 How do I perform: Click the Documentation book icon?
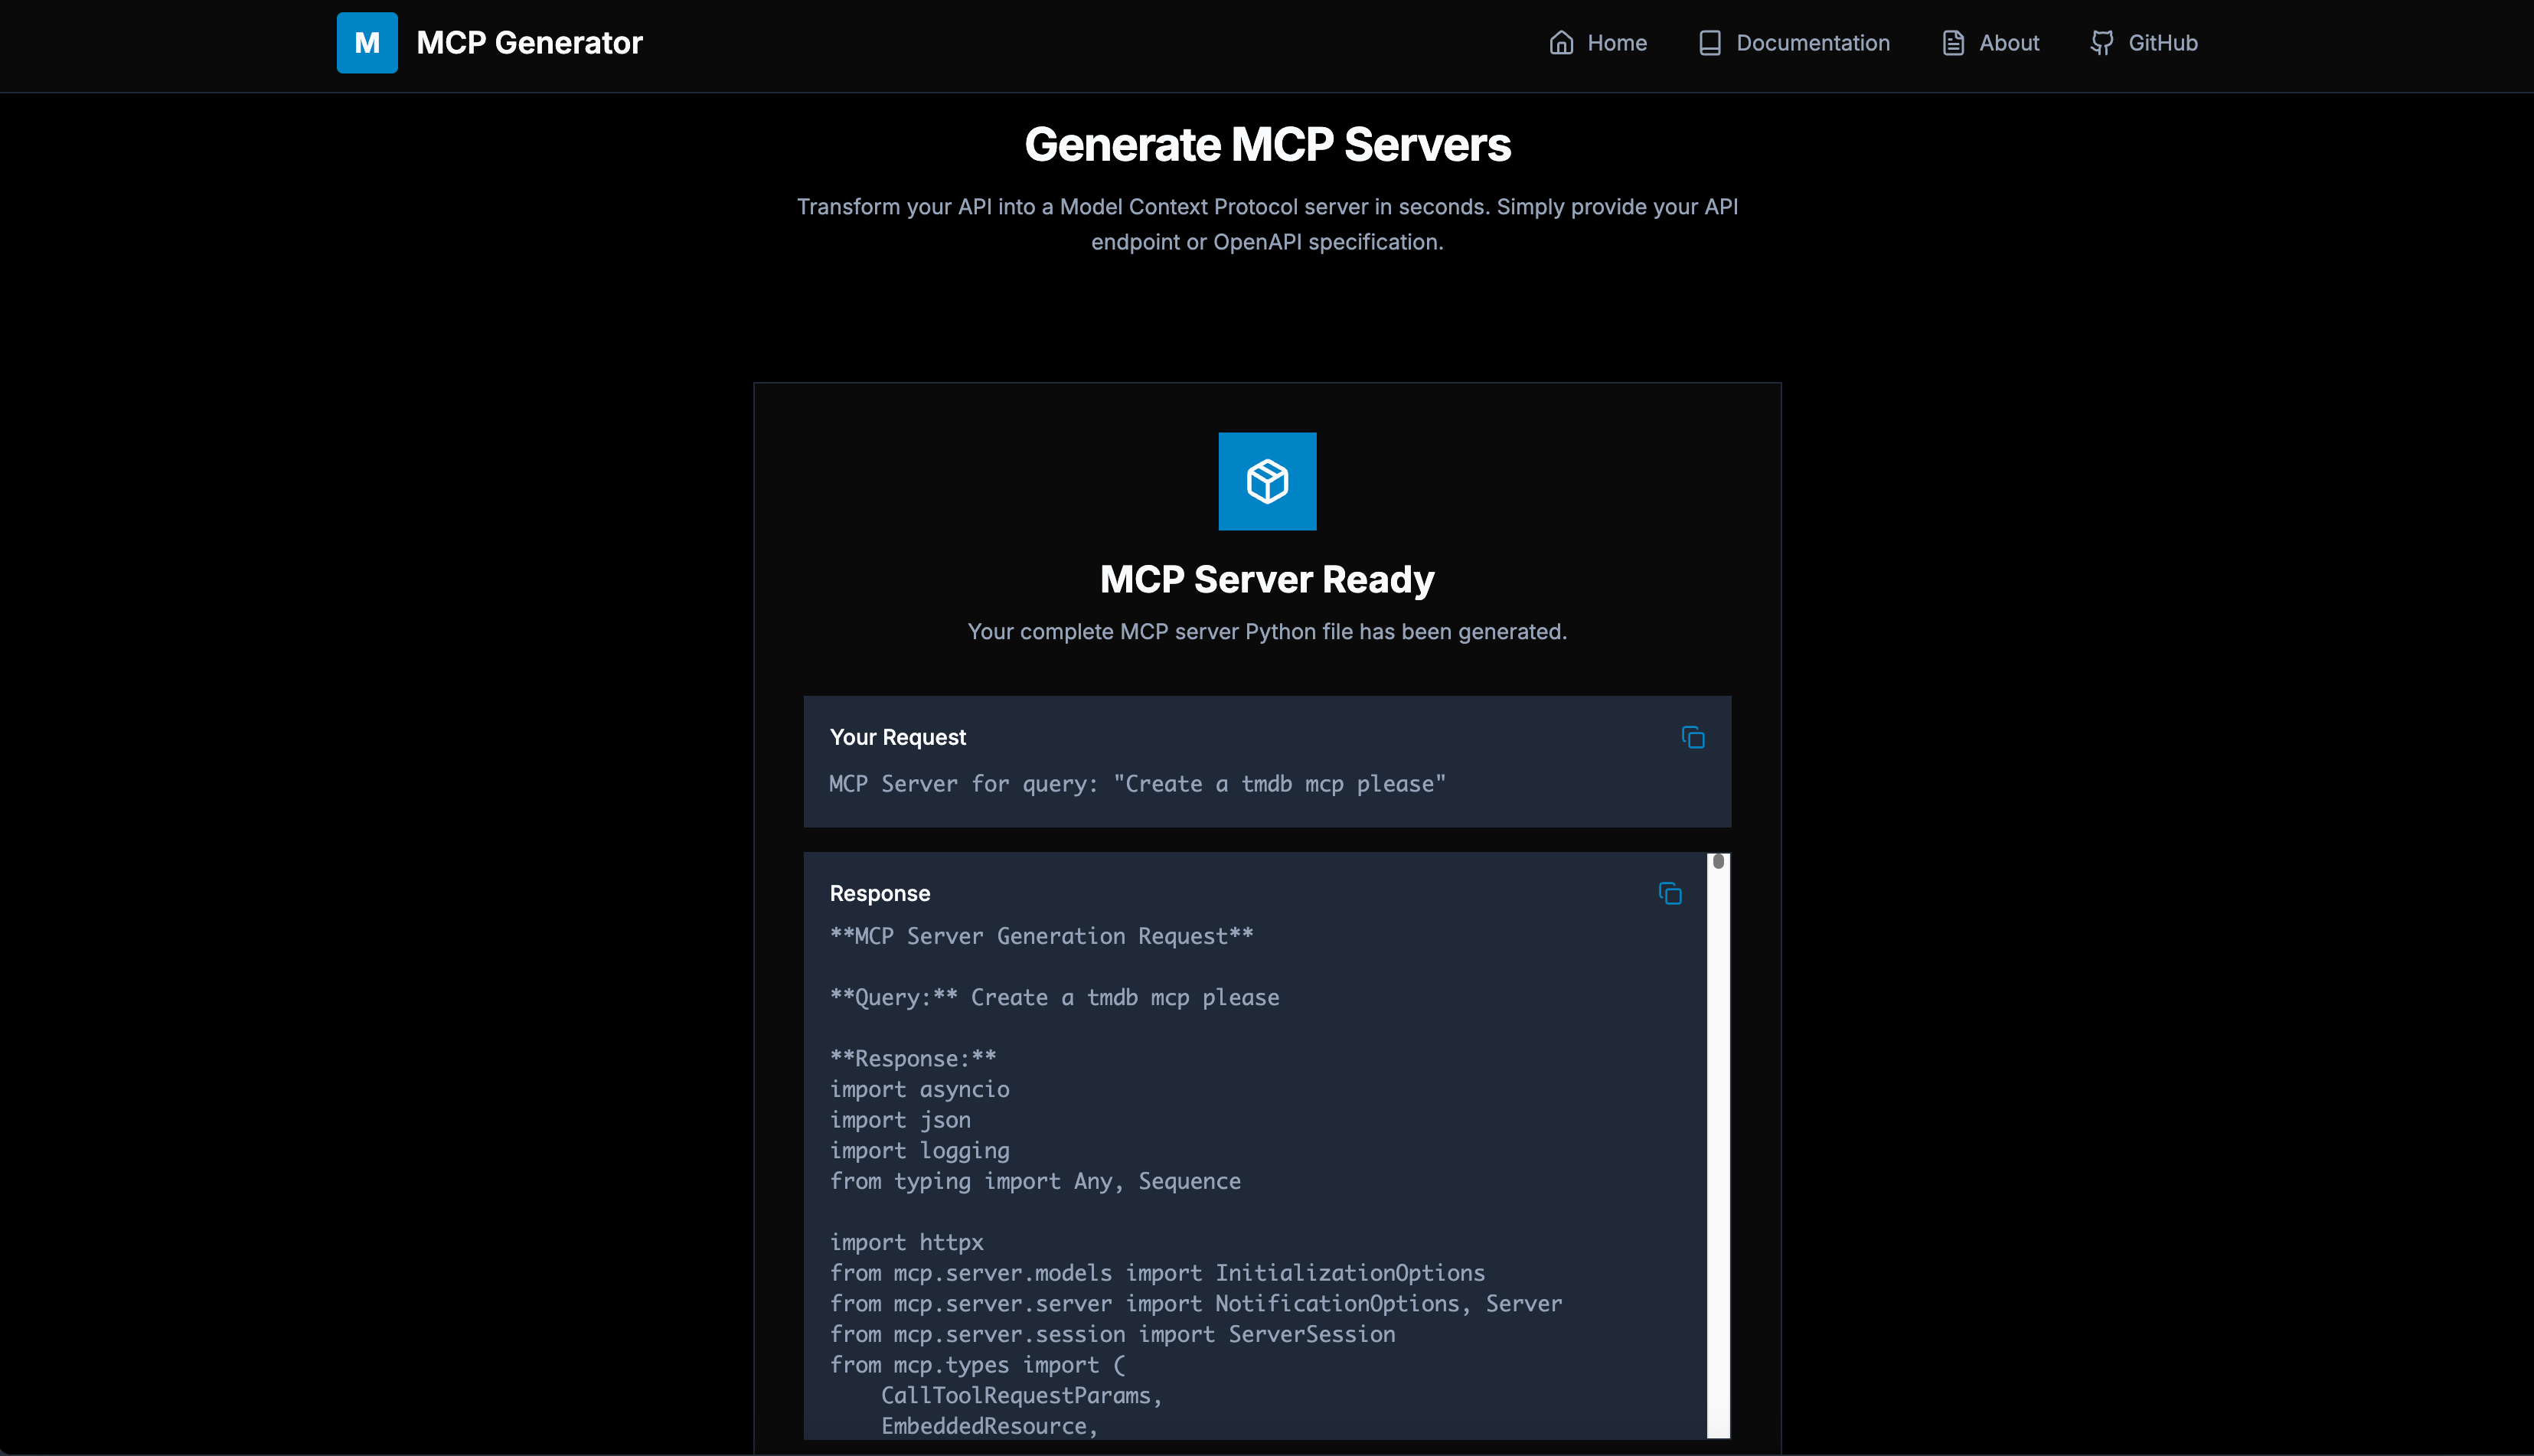click(1709, 42)
